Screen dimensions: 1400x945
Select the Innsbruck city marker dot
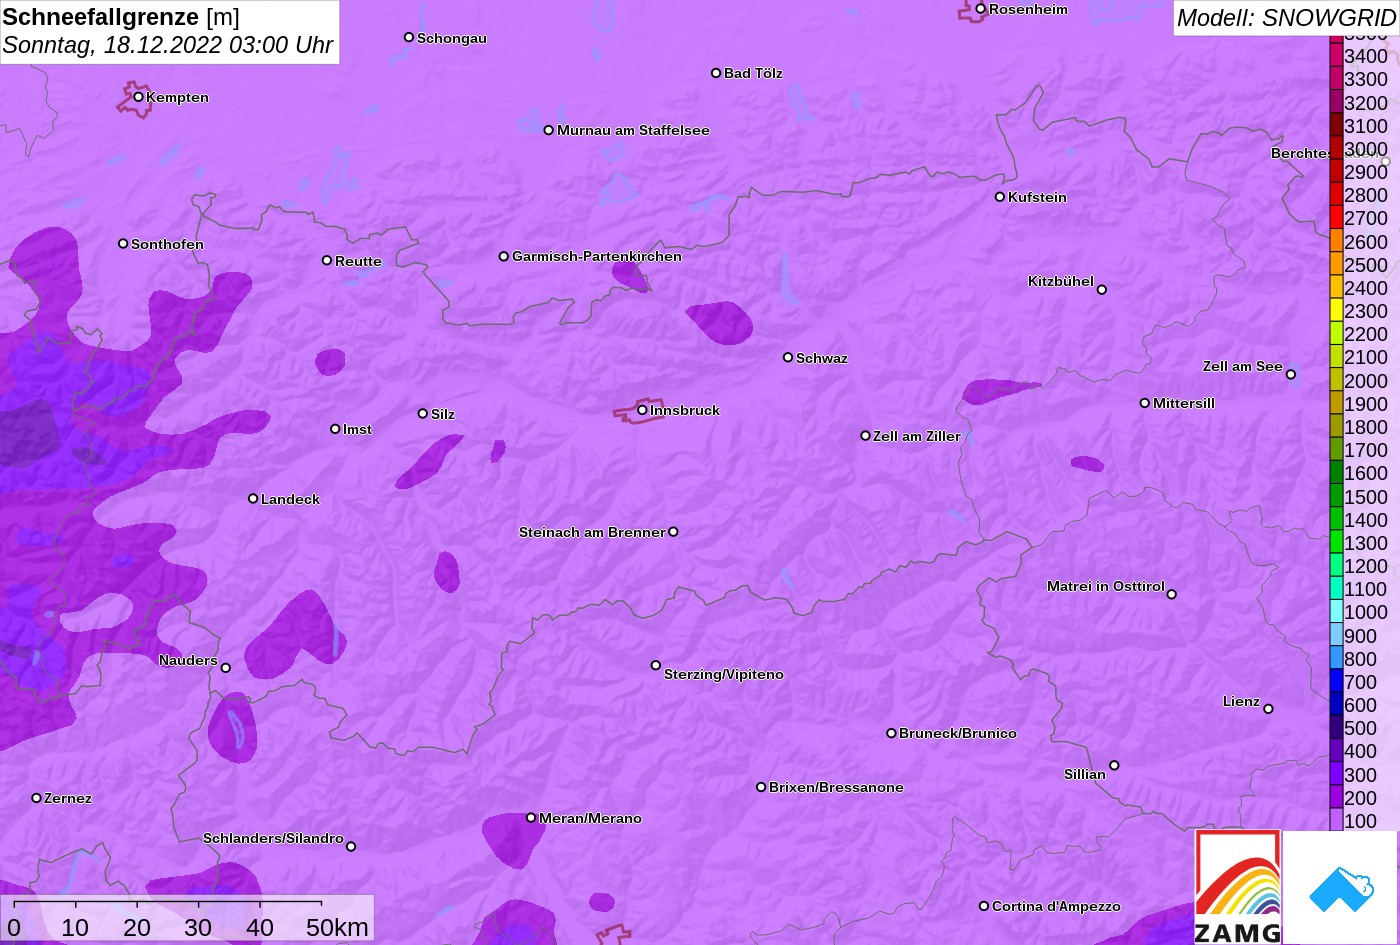point(642,410)
